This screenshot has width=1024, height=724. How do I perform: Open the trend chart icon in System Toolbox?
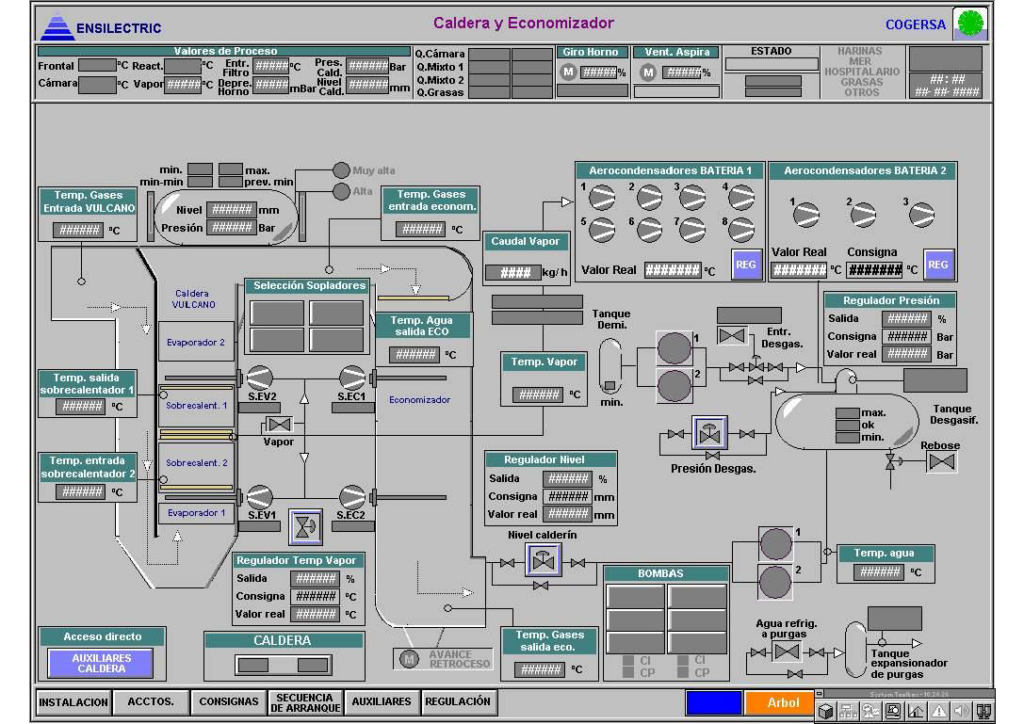click(915, 712)
